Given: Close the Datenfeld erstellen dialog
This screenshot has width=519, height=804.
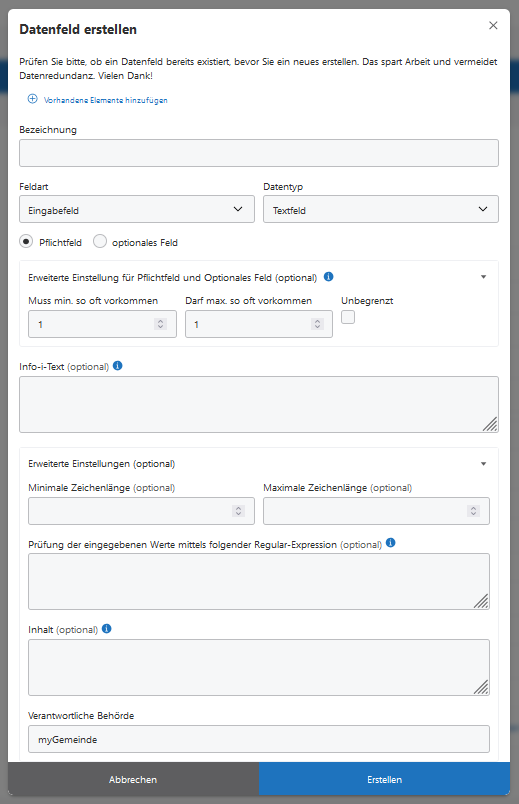Looking at the screenshot, I should coord(493,26).
